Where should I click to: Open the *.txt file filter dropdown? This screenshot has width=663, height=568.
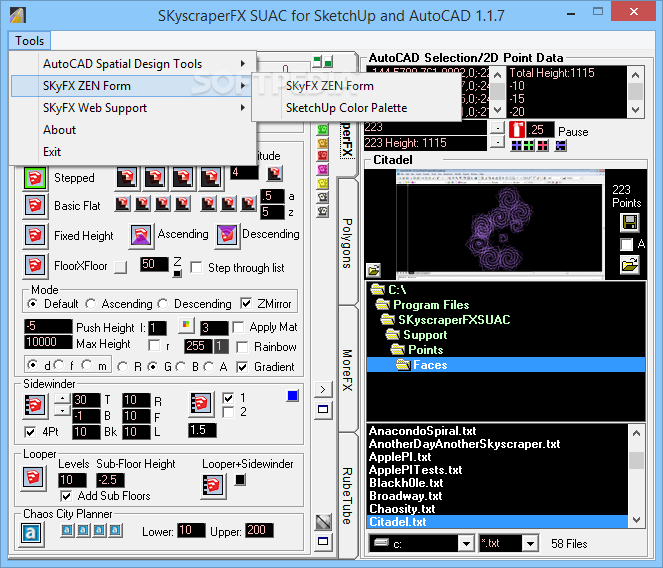[x=530, y=543]
